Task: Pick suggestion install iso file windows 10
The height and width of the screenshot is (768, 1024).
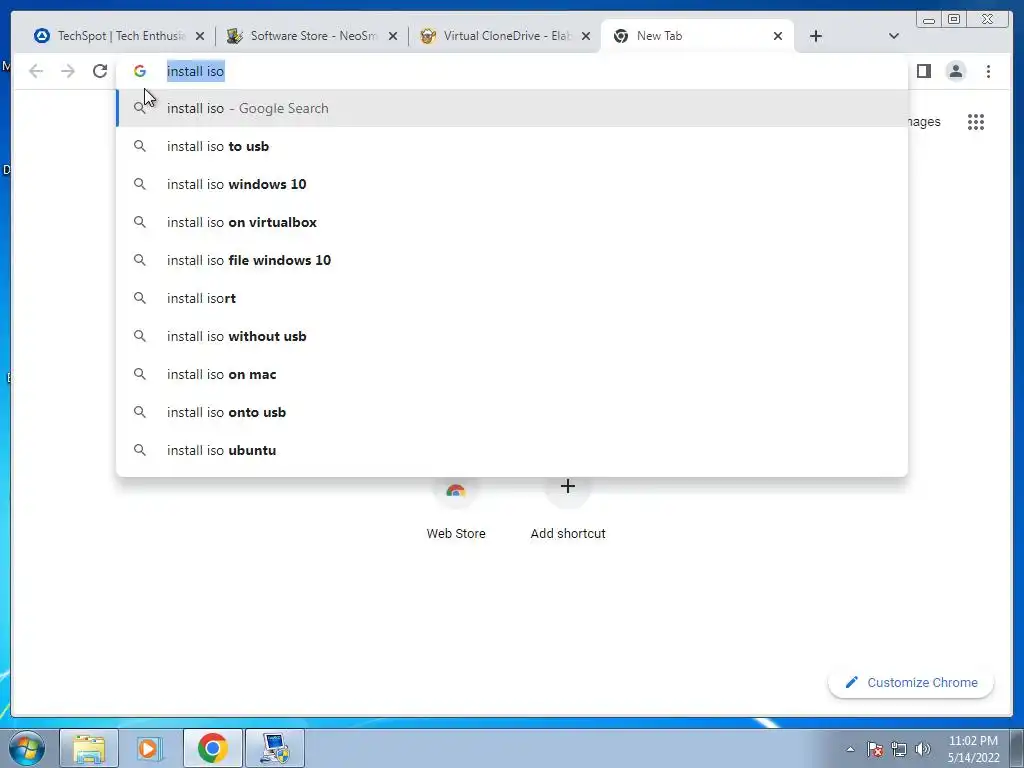Action: tap(512, 260)
